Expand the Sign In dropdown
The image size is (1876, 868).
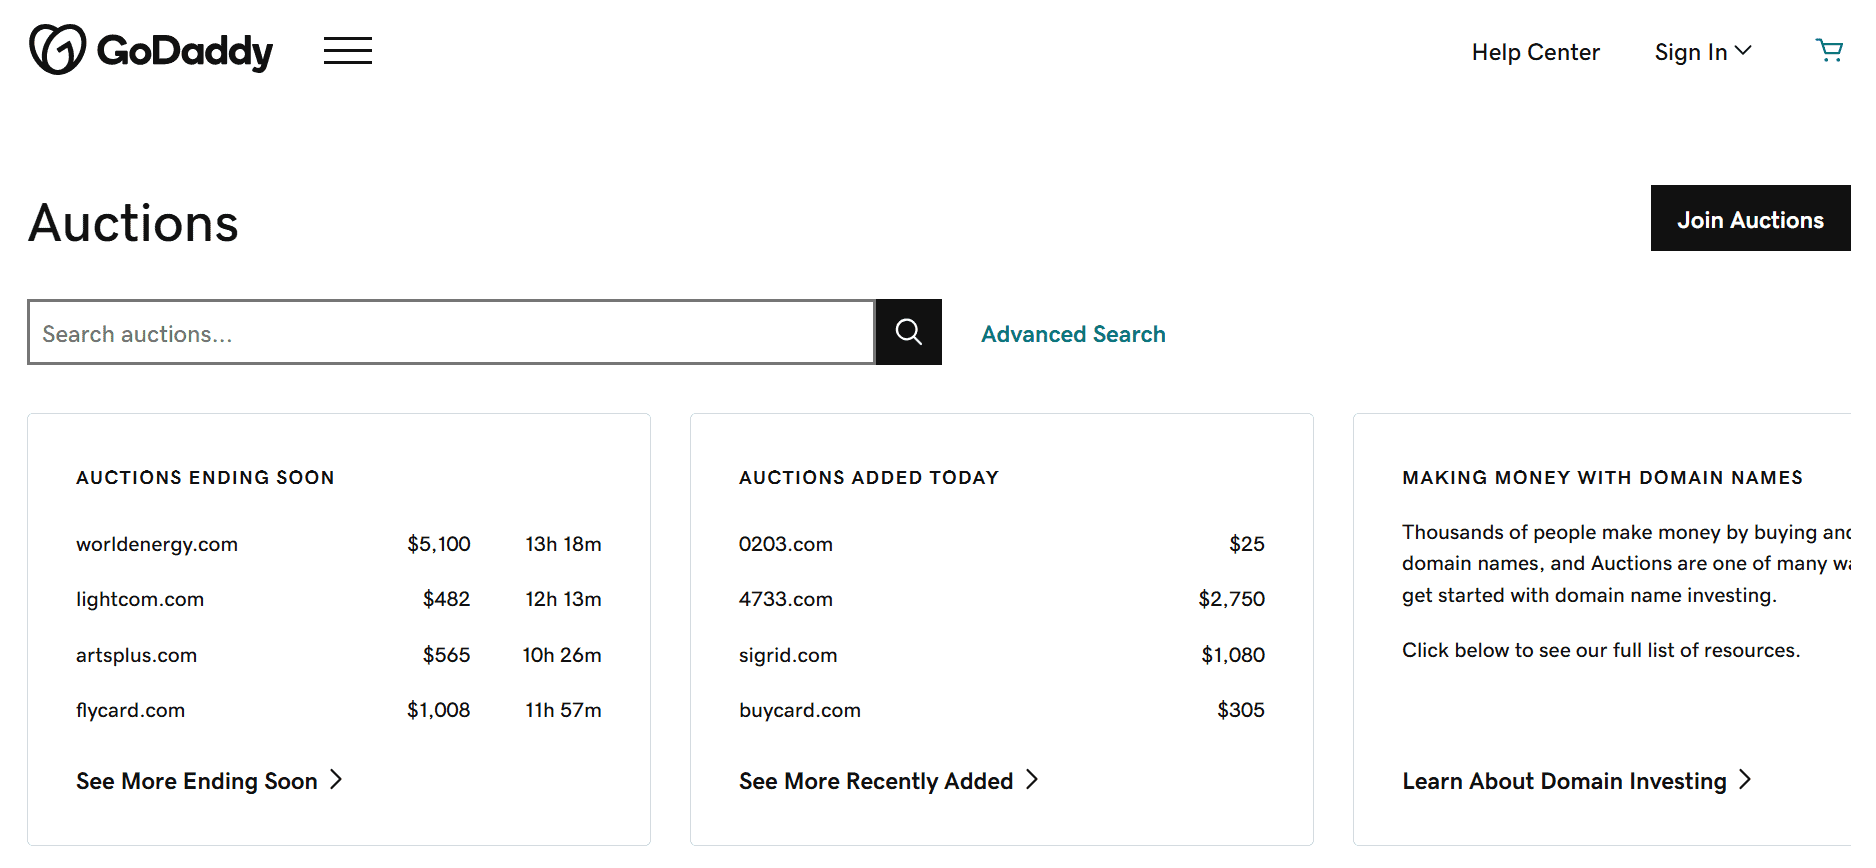(1702, 52)
